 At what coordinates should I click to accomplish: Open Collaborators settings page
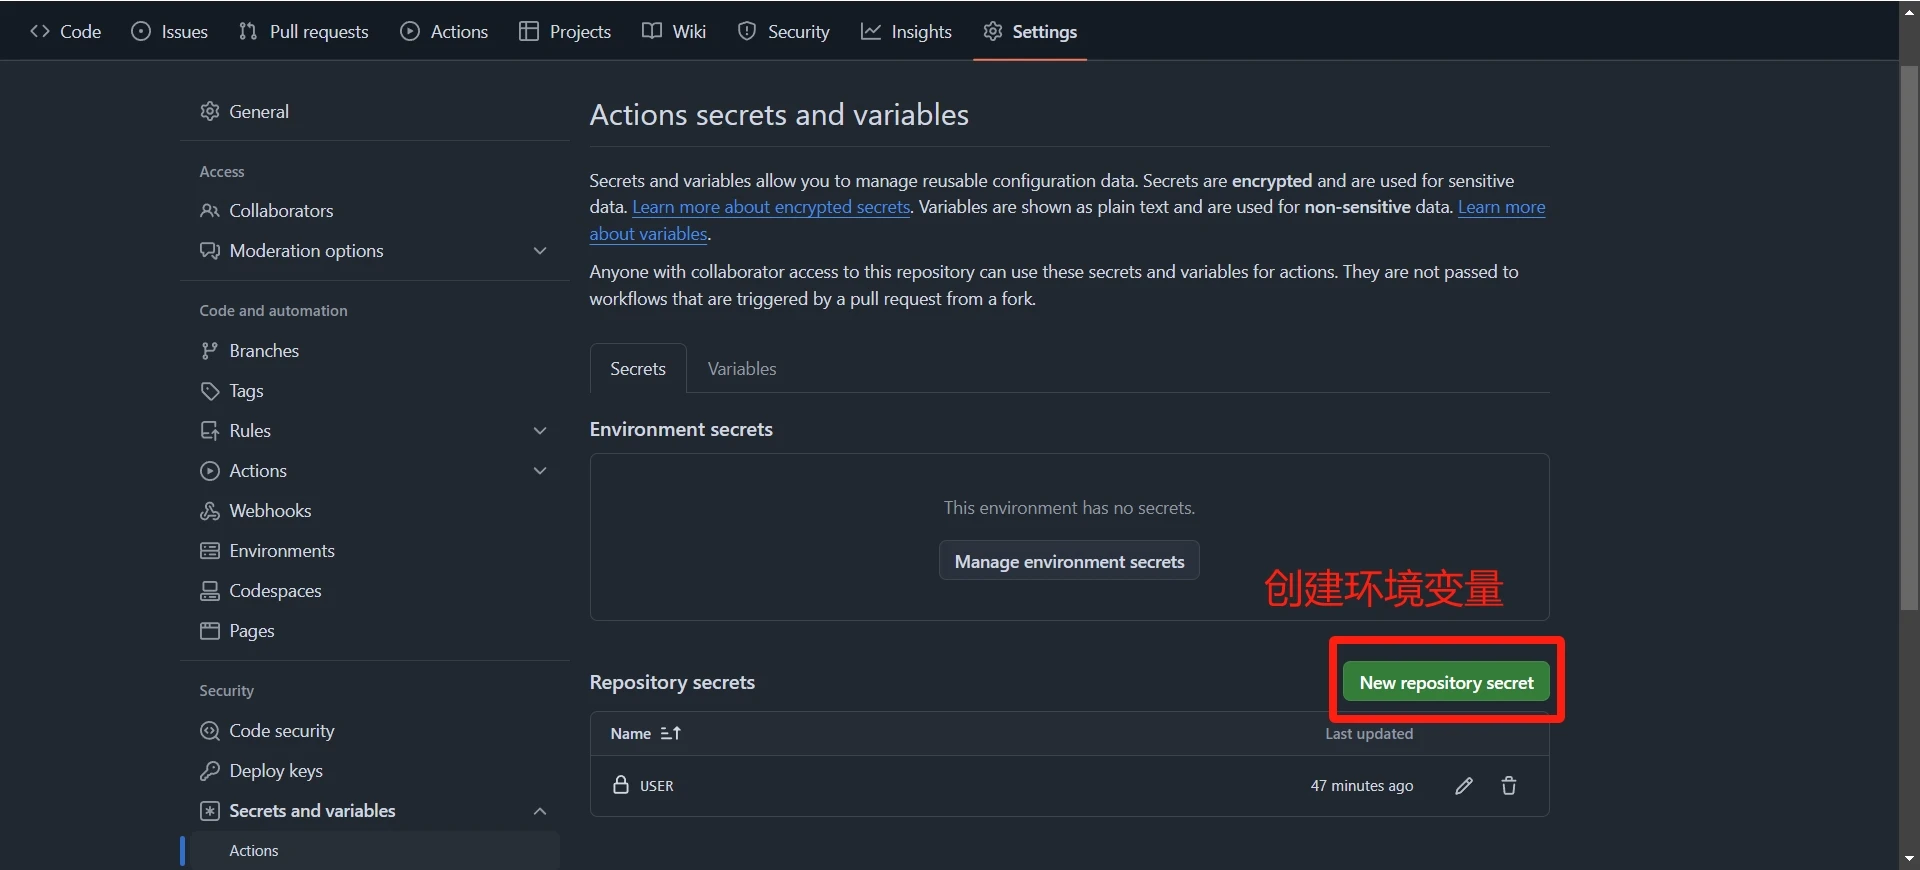click(281, 210)
